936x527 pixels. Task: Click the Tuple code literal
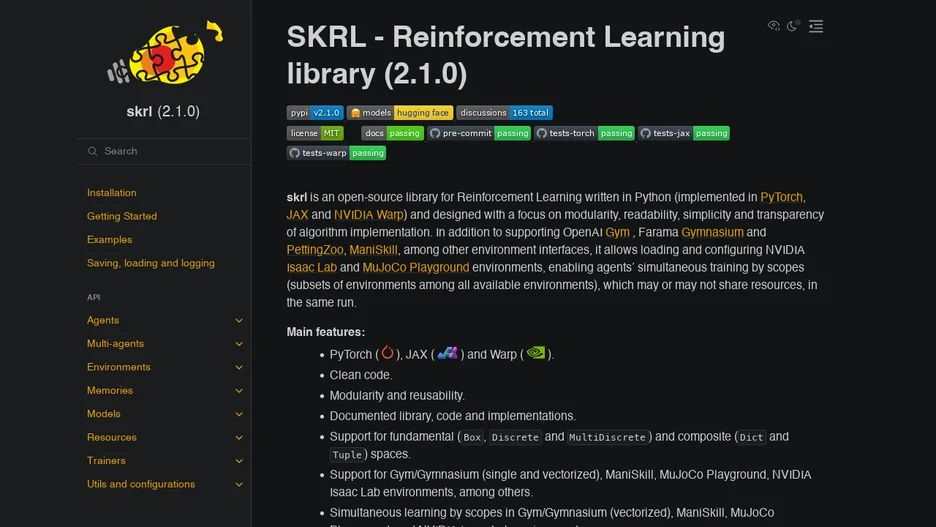pos(347,455)
